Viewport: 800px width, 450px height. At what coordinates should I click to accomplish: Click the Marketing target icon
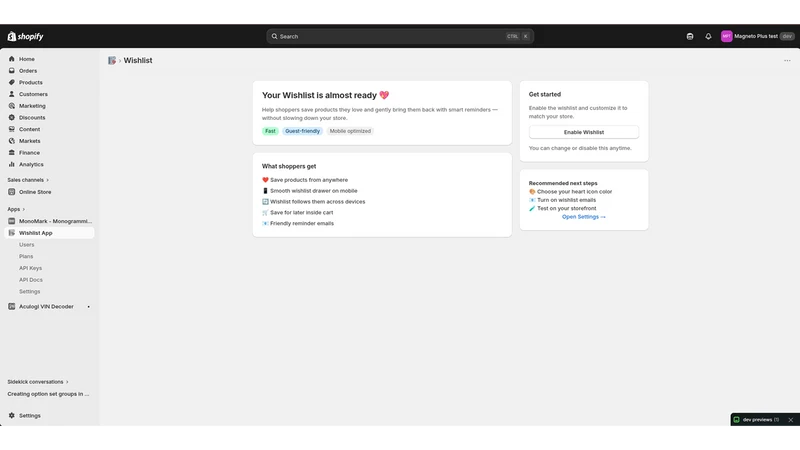pyautogui.click(x=12, y=106)
